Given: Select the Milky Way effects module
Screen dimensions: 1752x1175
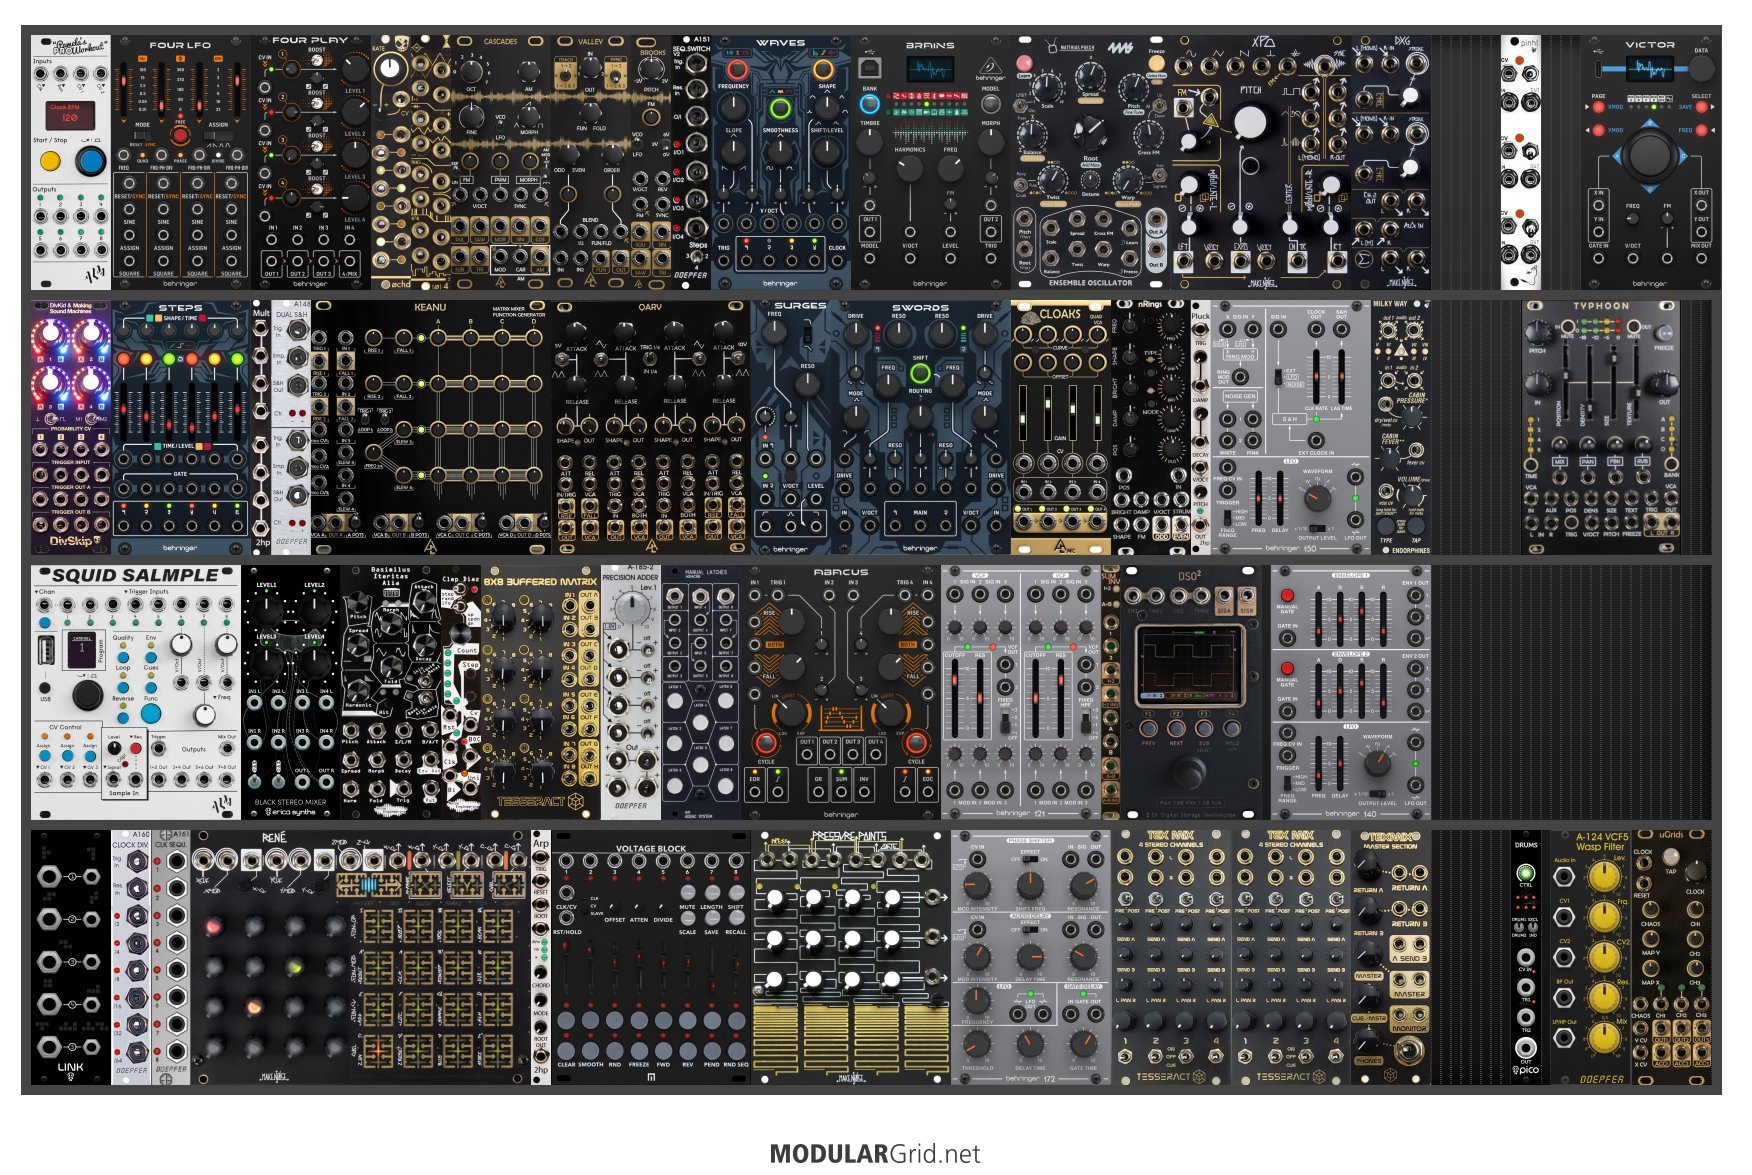Looking at the screenshot, I should (x=1401, y=427).
